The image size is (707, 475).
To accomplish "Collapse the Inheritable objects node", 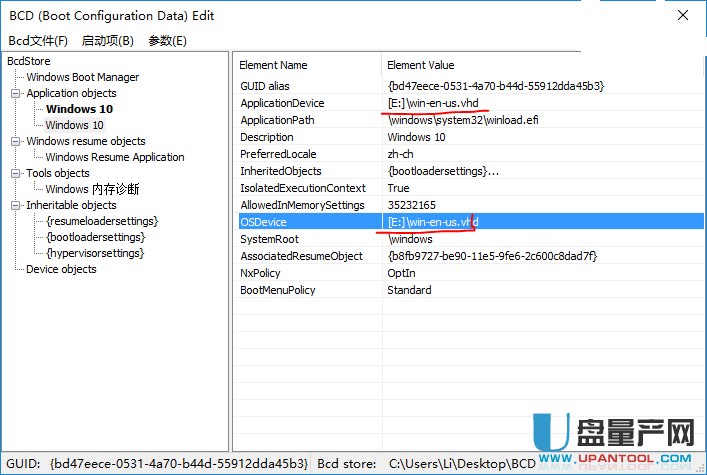I will click(x=16, y=205).
